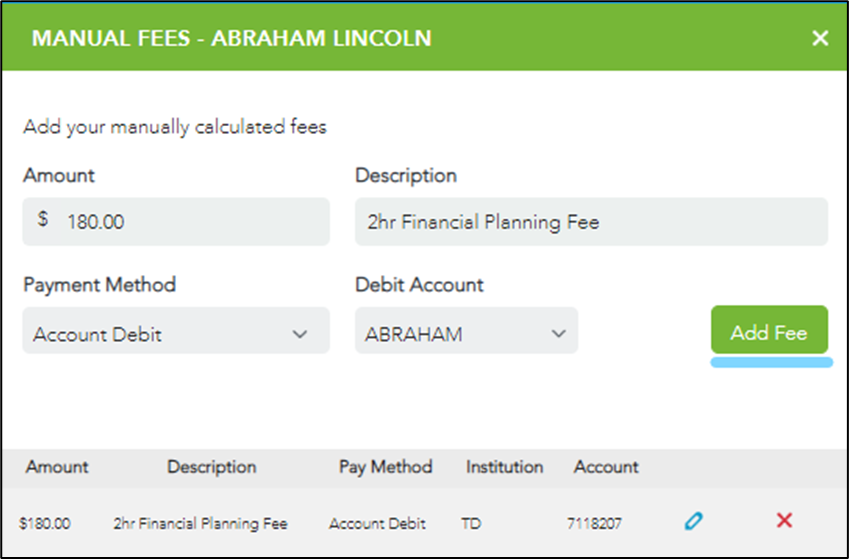Open the Account Debit payment method dropdown
This screenshot has width=849, height=559.
pos(176,330)
